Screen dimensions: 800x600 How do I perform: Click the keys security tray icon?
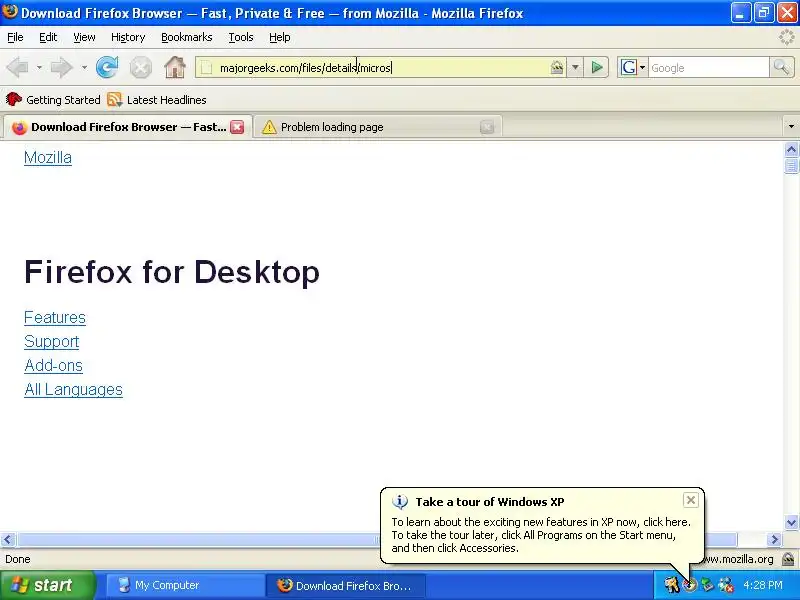(671, 585)
